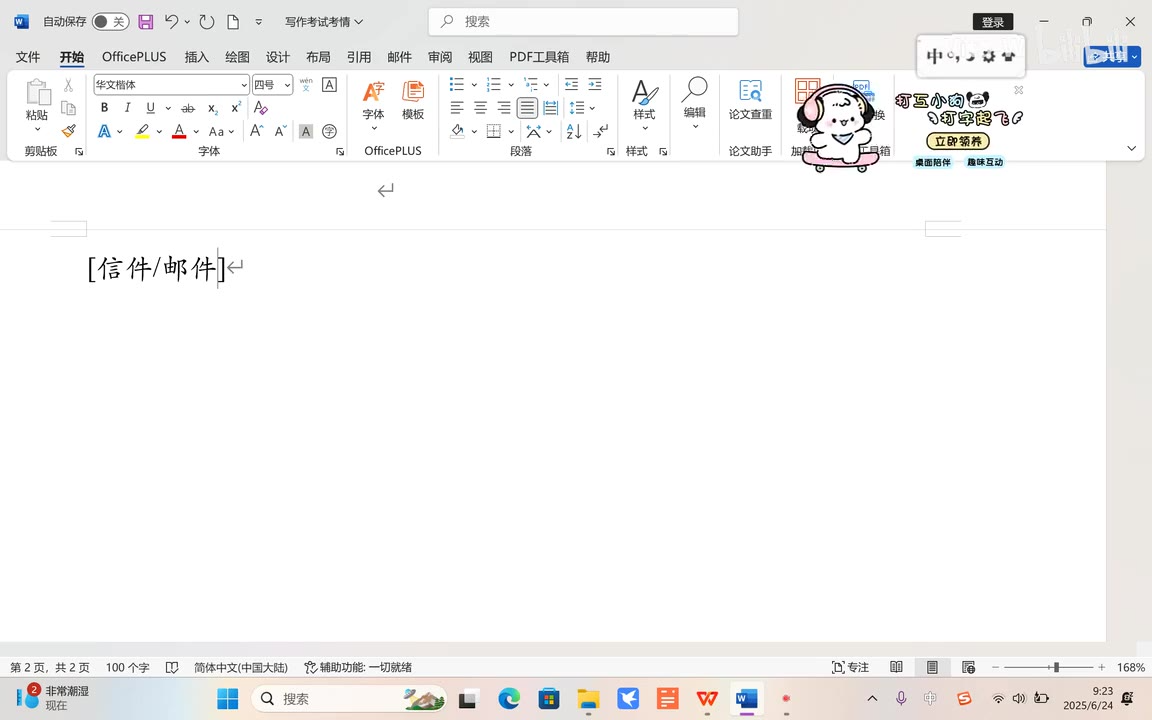Screen dimensions: 1152x720
Task: Toggle bold formatting in Font group
Action: pos(104,108)
